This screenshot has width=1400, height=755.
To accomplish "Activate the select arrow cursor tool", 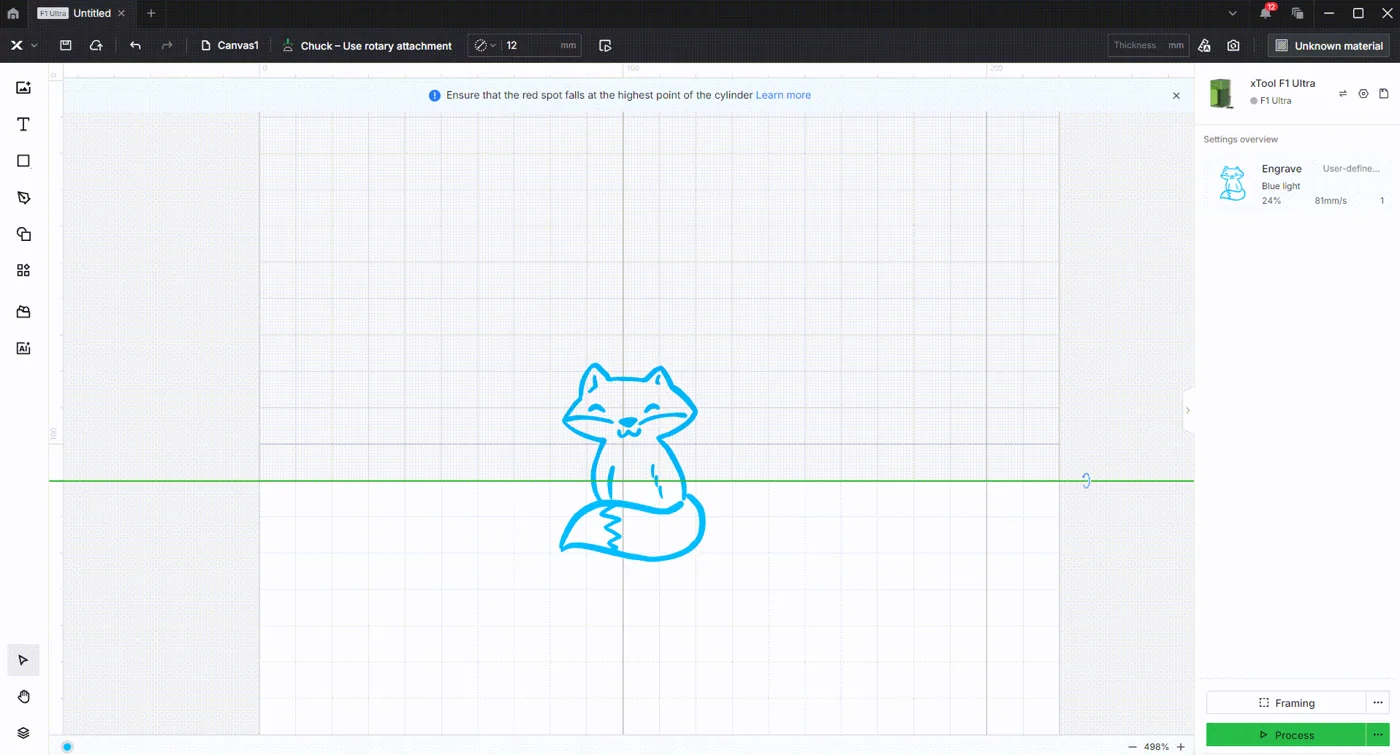I will coord(23,660).
